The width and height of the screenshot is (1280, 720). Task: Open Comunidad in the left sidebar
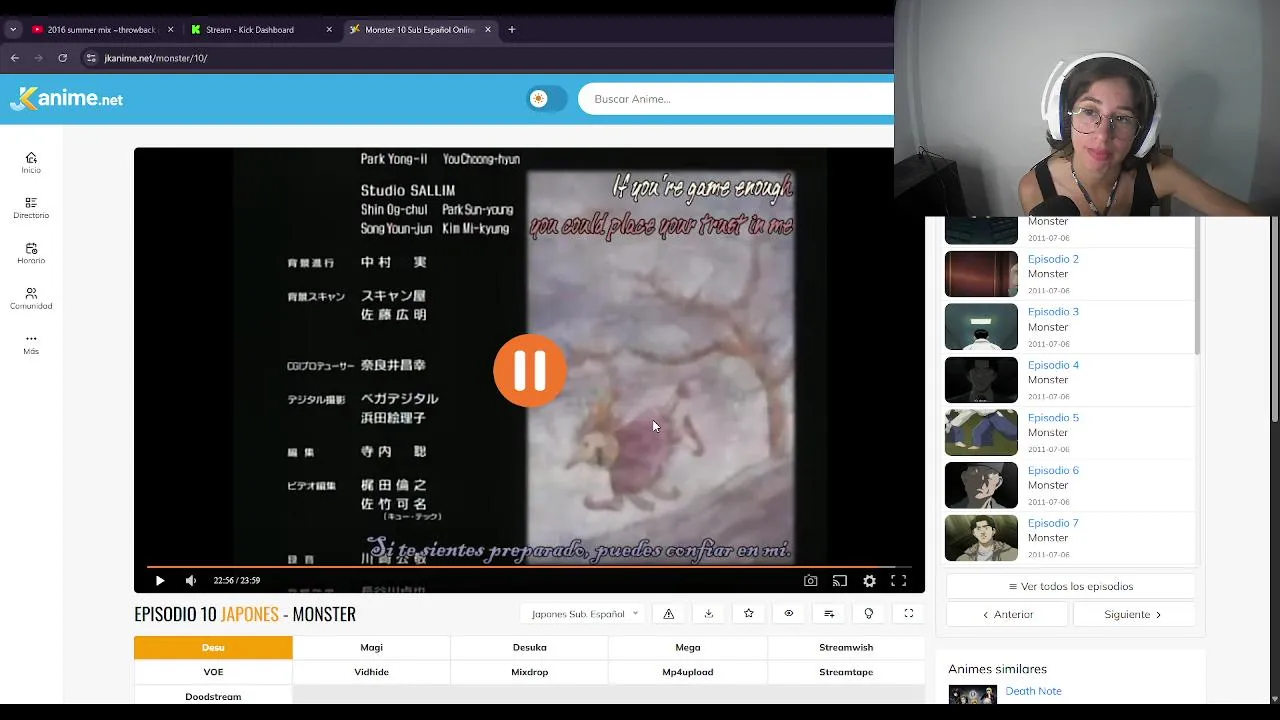click(31, 299)
